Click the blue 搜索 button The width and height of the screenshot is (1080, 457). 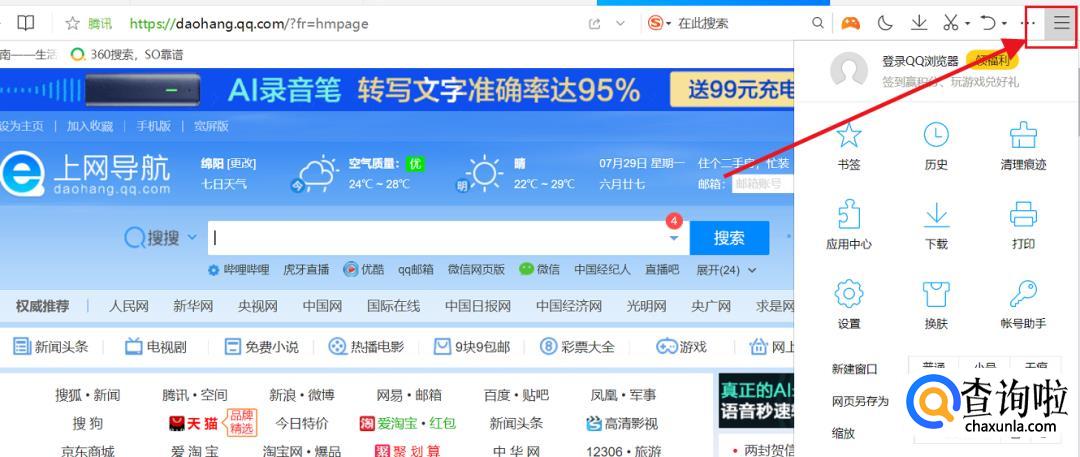[x=729, y=238]
